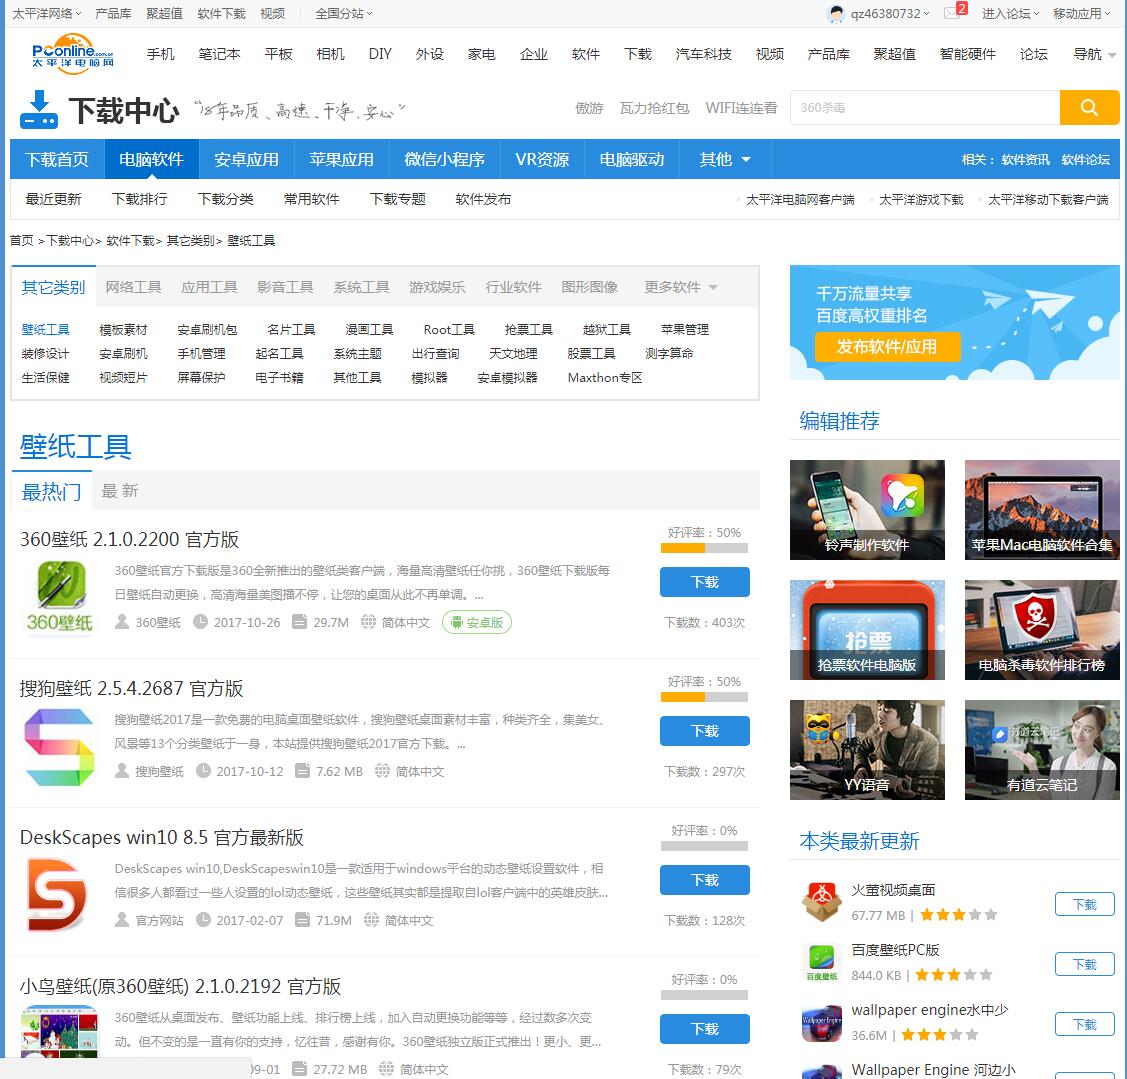
Task: Click the 火萤视频桌面 app icon
Action: (822, 902)
